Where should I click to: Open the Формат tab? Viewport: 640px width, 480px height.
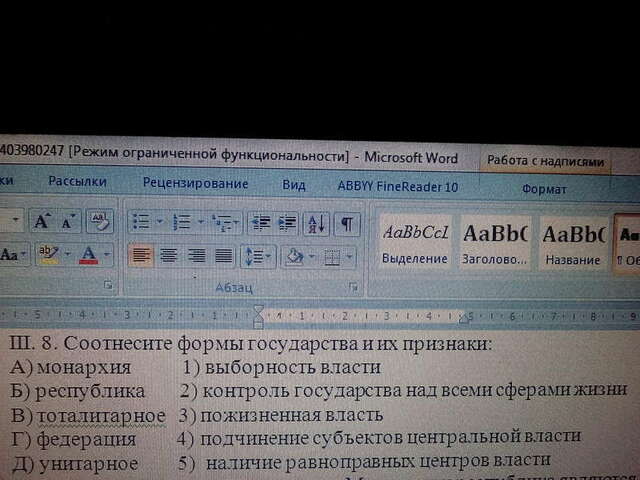544,189
